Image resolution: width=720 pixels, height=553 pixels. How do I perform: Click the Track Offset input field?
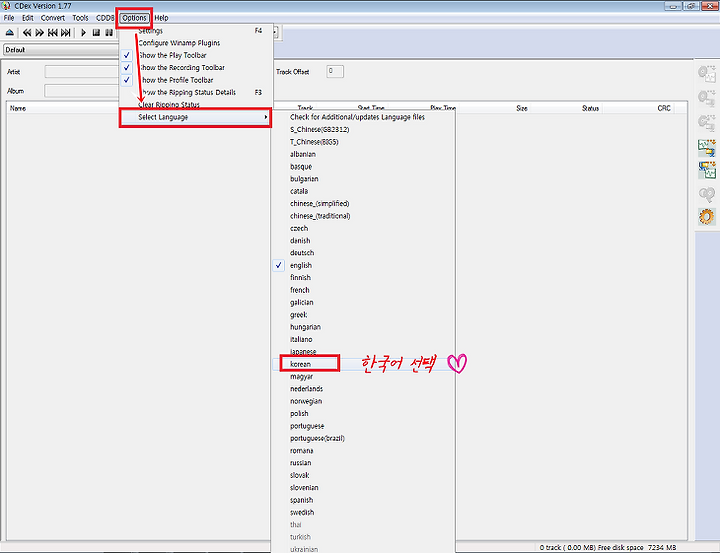click(335, 71)
